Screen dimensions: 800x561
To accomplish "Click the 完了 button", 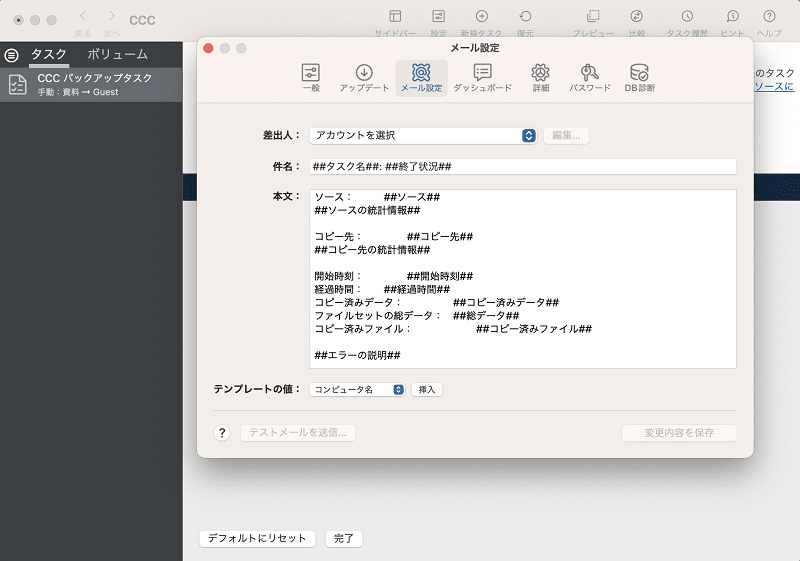I will [x=344, y=539].
